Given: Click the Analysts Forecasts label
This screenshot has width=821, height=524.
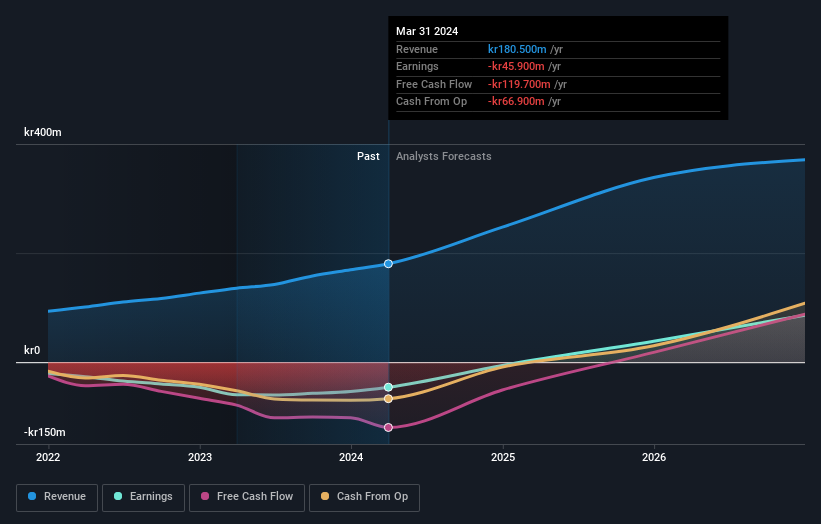Looking at the screenshot, I should pyautogui.click(x=443, y=157).
